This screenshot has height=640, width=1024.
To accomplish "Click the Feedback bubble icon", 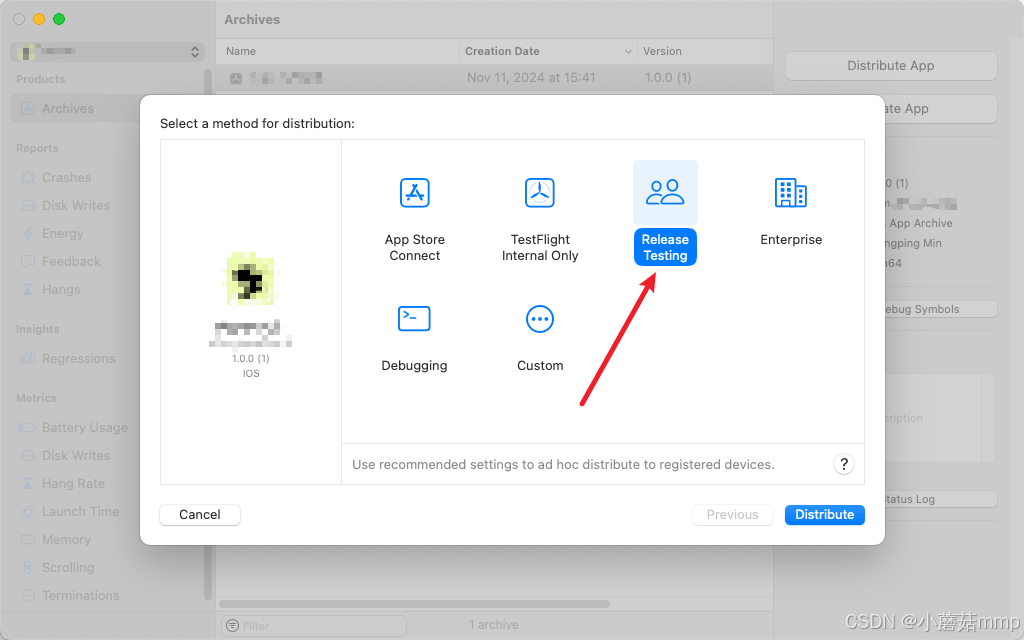I will pos(28,262).
